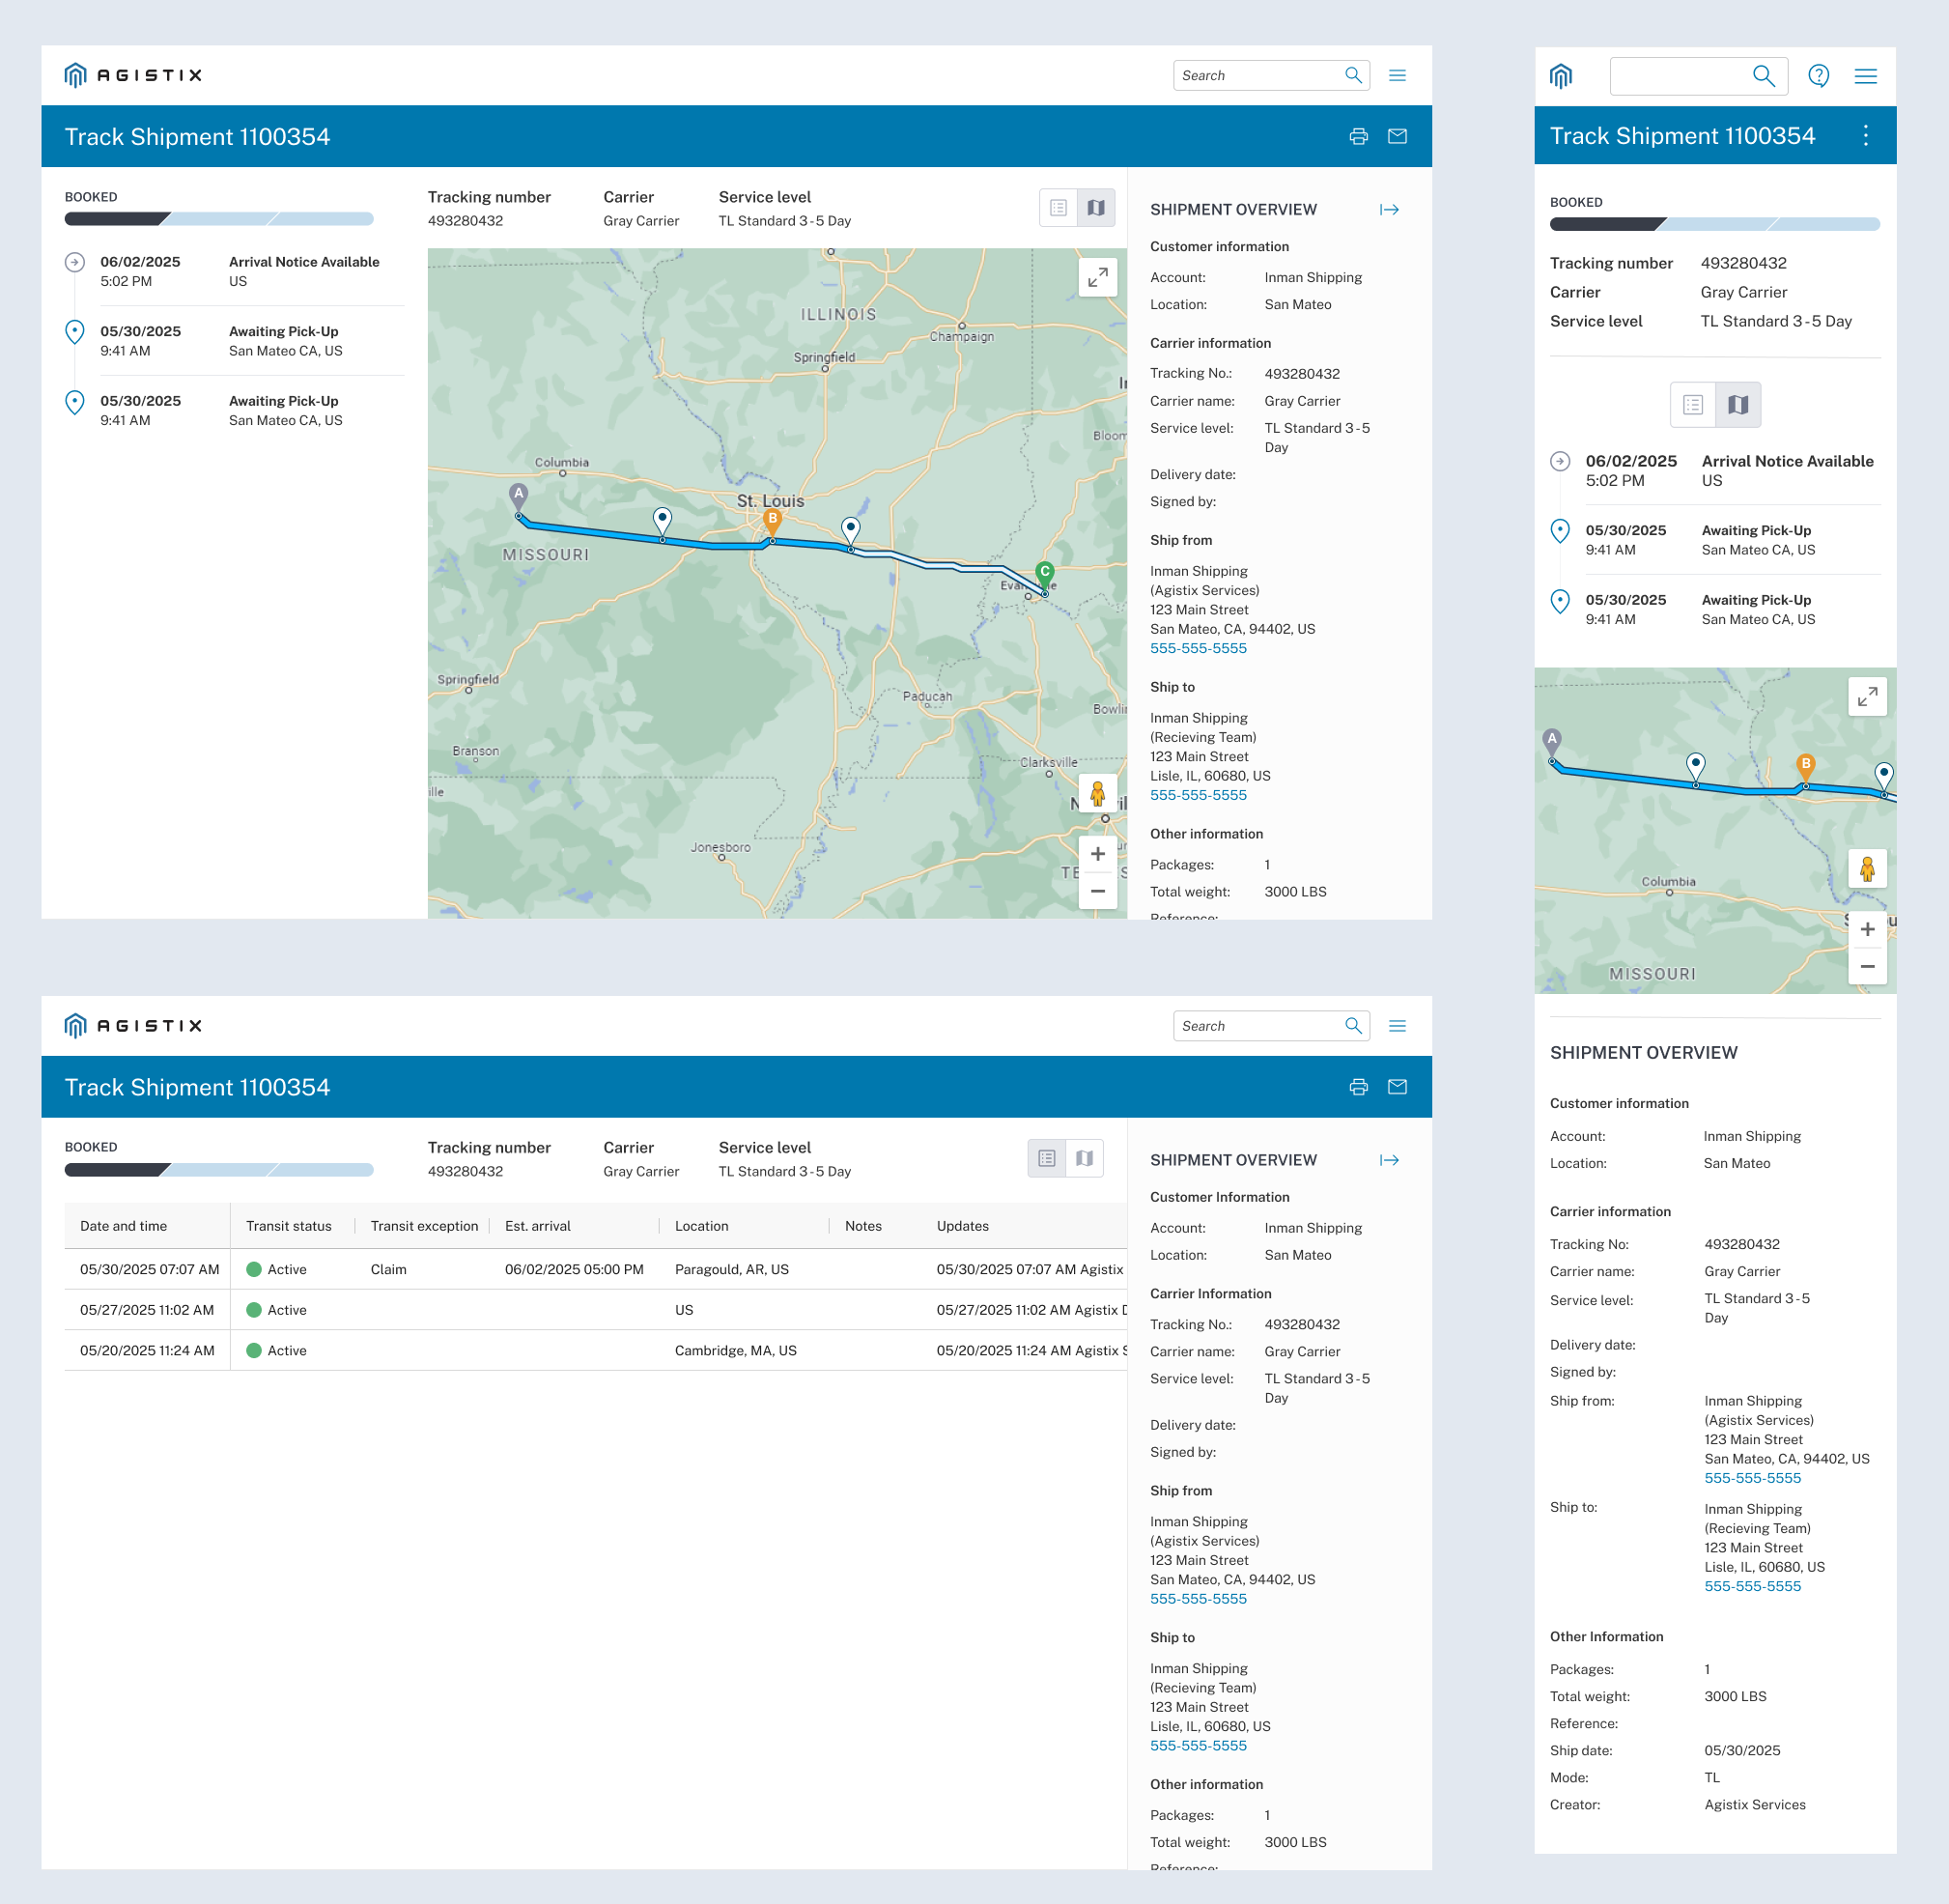The height and width of the screenshot is (1904, 1949).
Task: Toggle list view in mobile layout
Action: (1692, 405)
